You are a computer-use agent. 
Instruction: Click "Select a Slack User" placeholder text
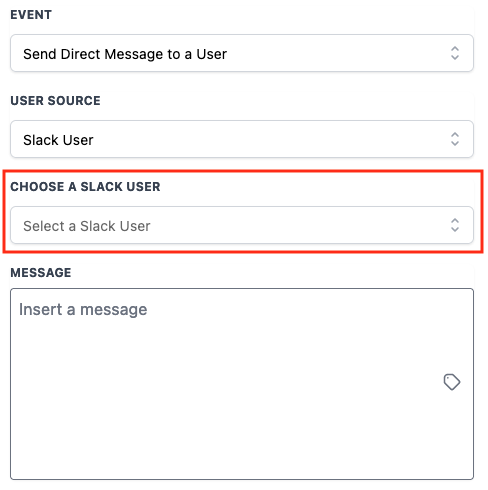click(x=87, y=226)
